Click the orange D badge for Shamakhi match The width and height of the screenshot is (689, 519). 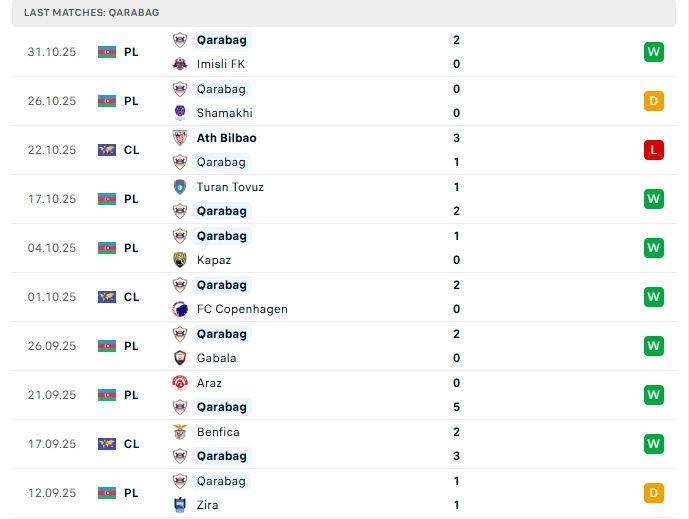(x=654, y=101)
